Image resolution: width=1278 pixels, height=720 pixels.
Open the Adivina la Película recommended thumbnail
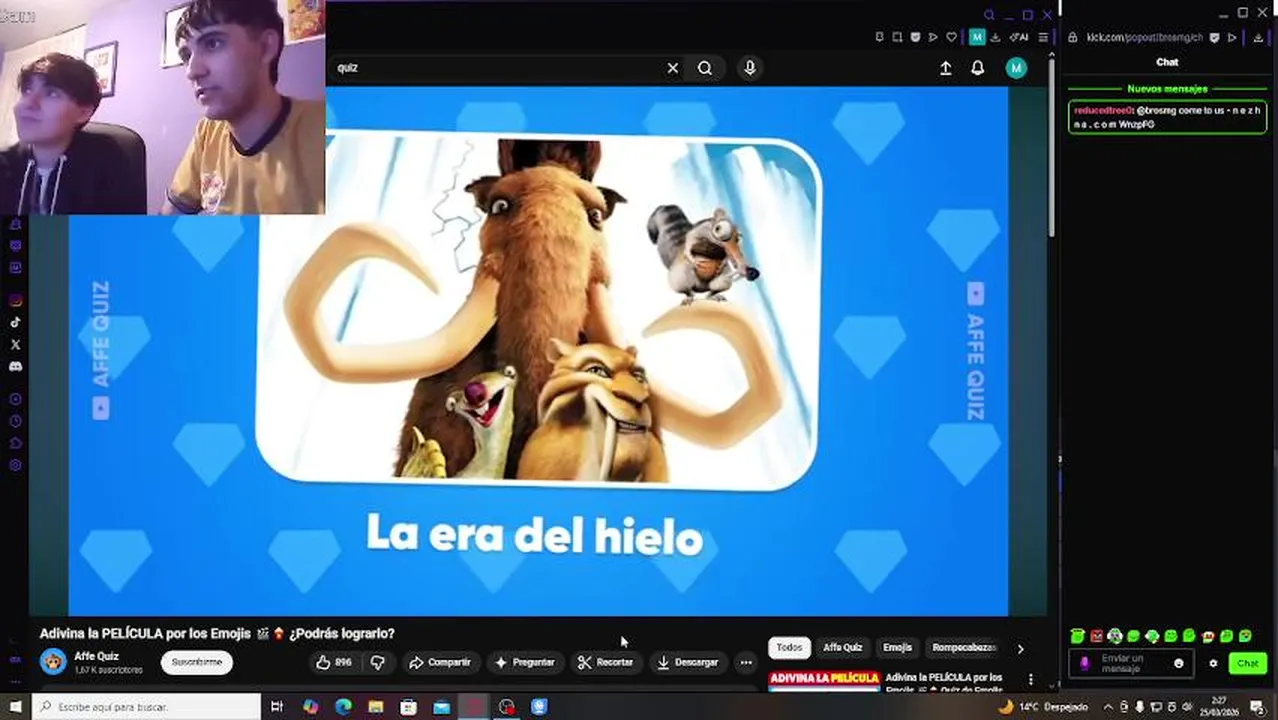824,680
